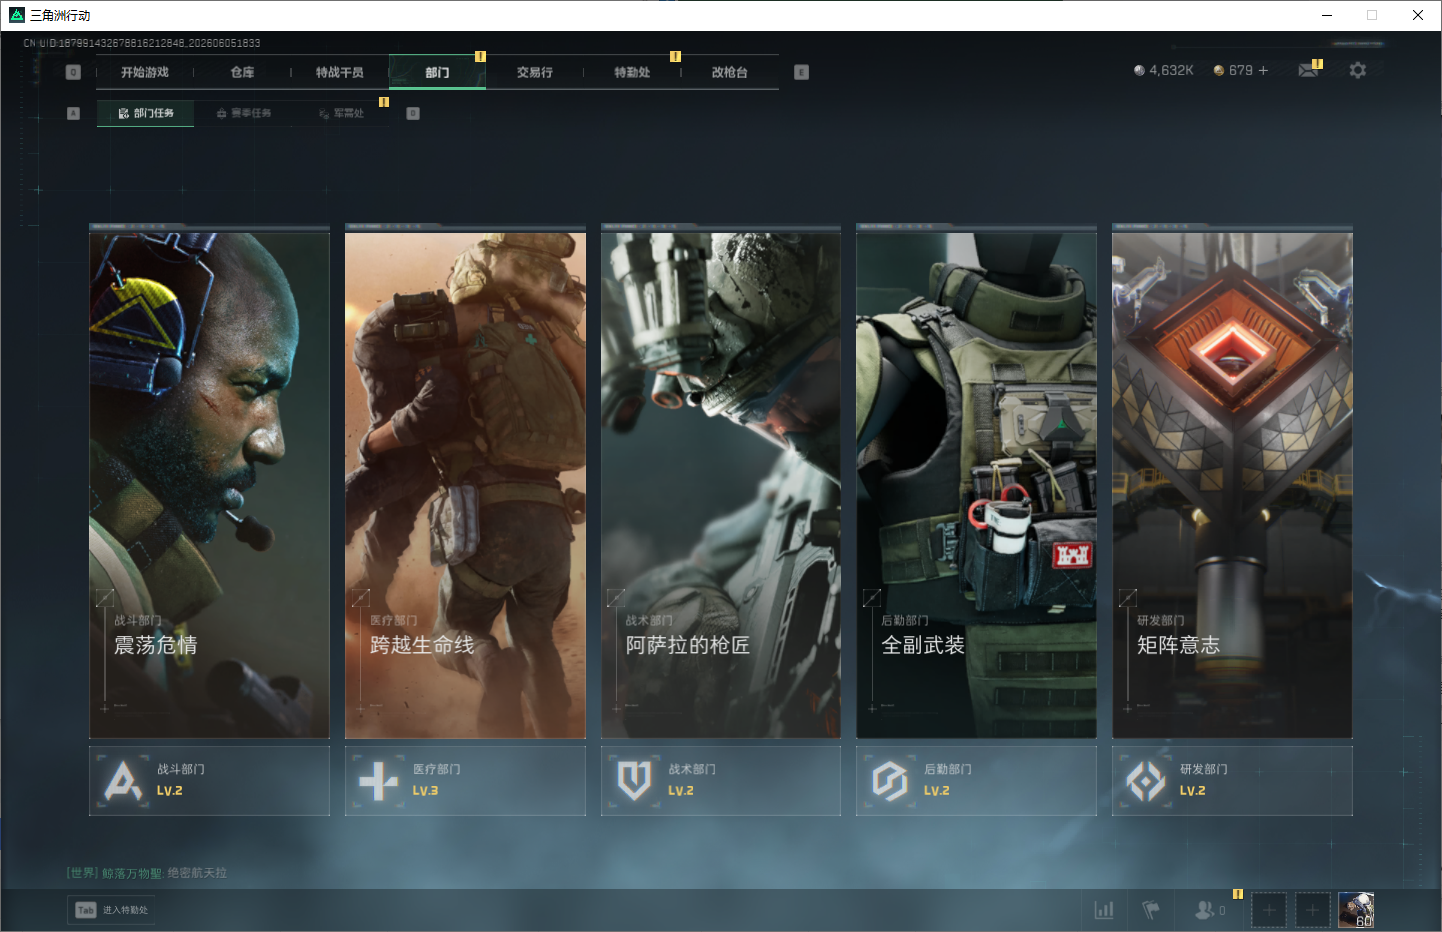Add currency with the plus button
1442x932 pixels.
coord(1263,70)
